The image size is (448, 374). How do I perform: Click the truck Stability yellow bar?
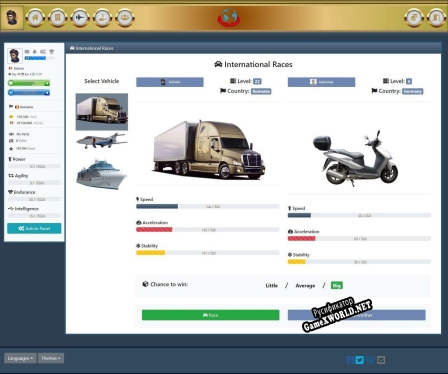click(x=208, y=253)
